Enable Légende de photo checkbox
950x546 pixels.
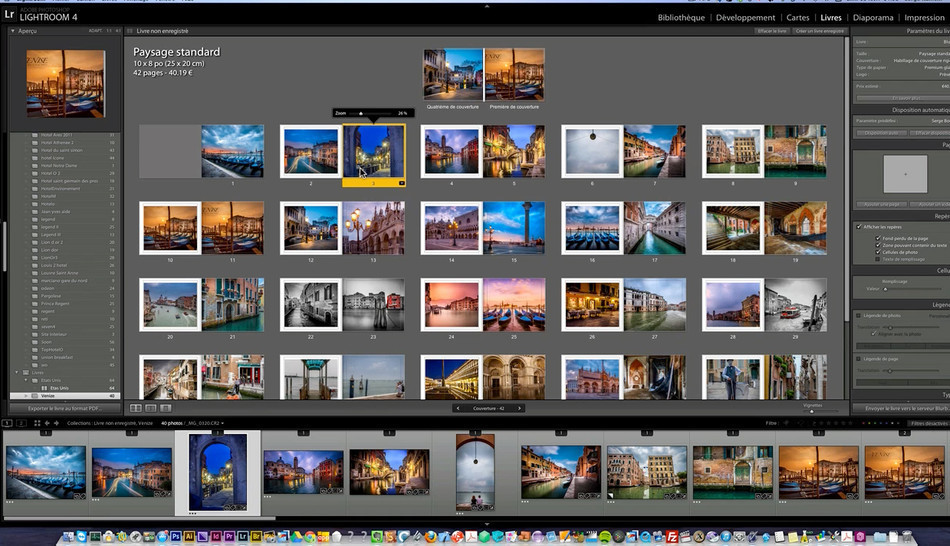click(x=859, y=316)
